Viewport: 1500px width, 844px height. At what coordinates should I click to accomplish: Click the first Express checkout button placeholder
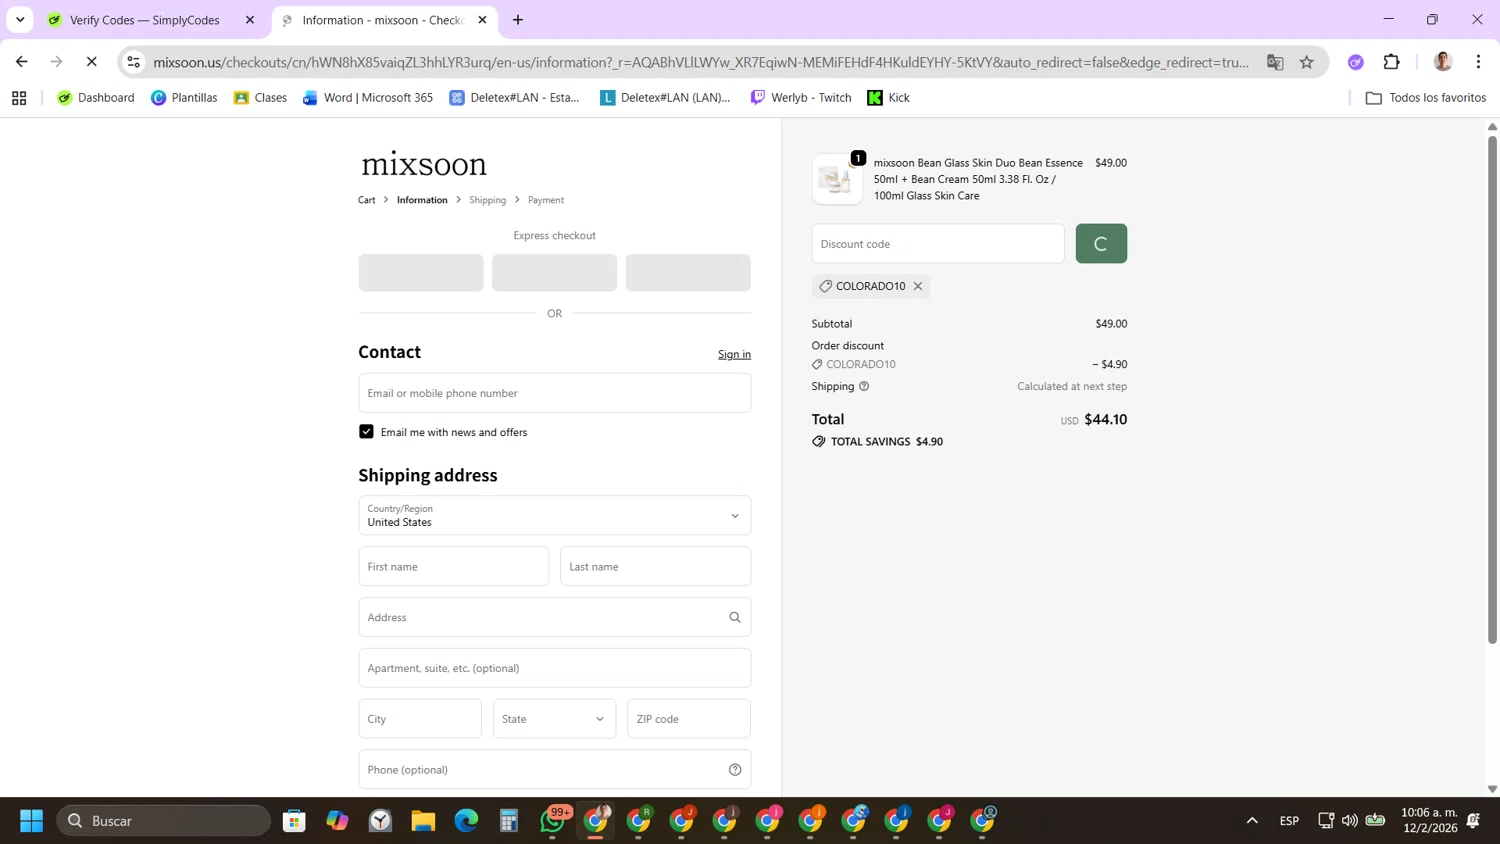click(421, 273)
